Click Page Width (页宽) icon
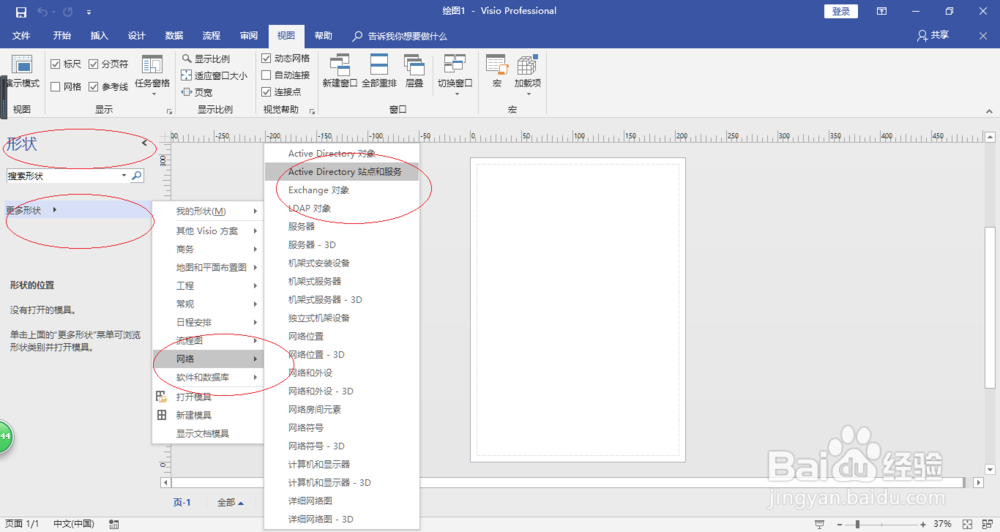 [x=186, y=92]
